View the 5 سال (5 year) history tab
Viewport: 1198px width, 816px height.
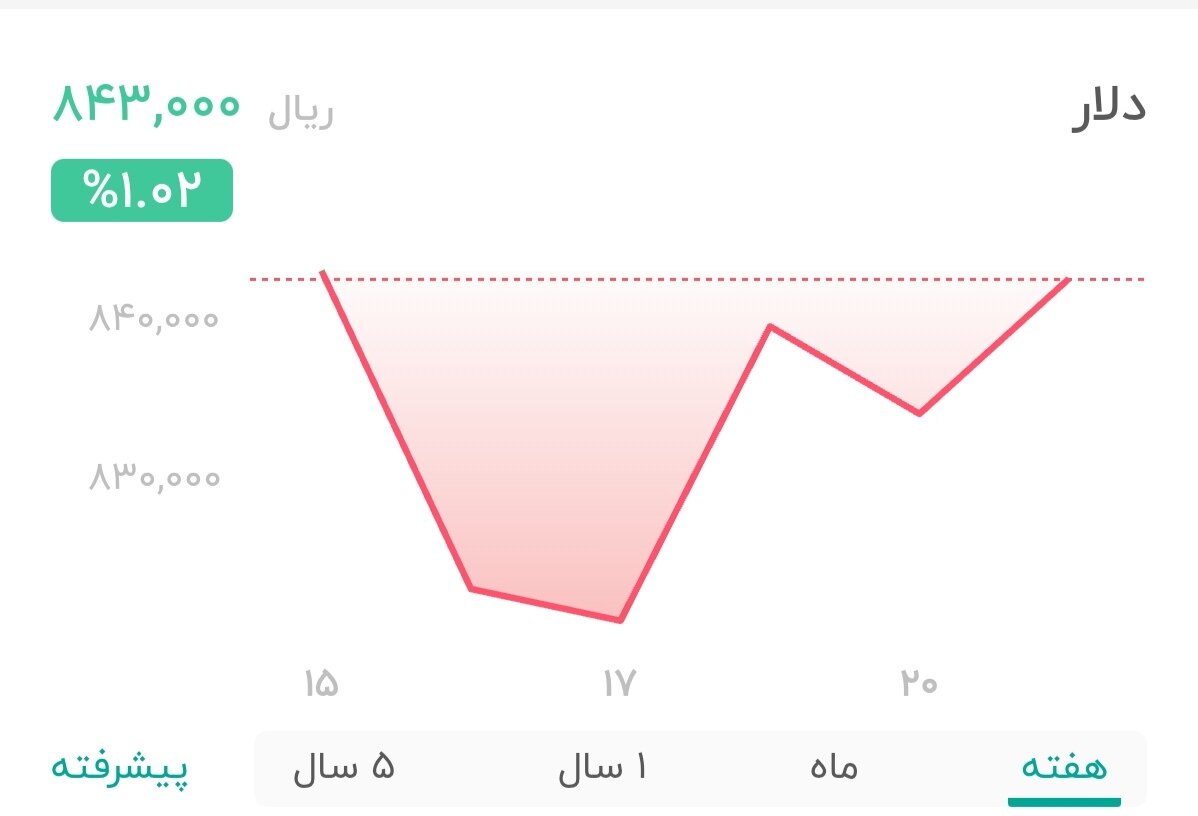[x=345, y=766]
